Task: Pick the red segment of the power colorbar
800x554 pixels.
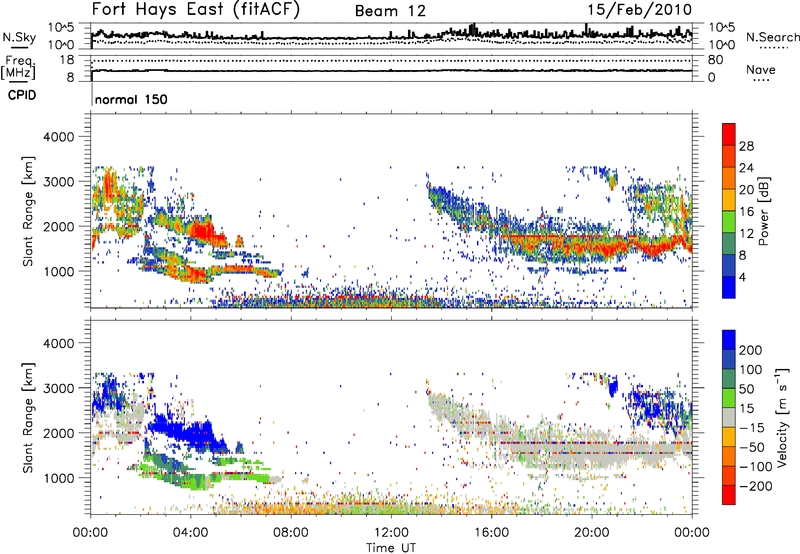Action: pyautogui.click(x=729, y=135)
